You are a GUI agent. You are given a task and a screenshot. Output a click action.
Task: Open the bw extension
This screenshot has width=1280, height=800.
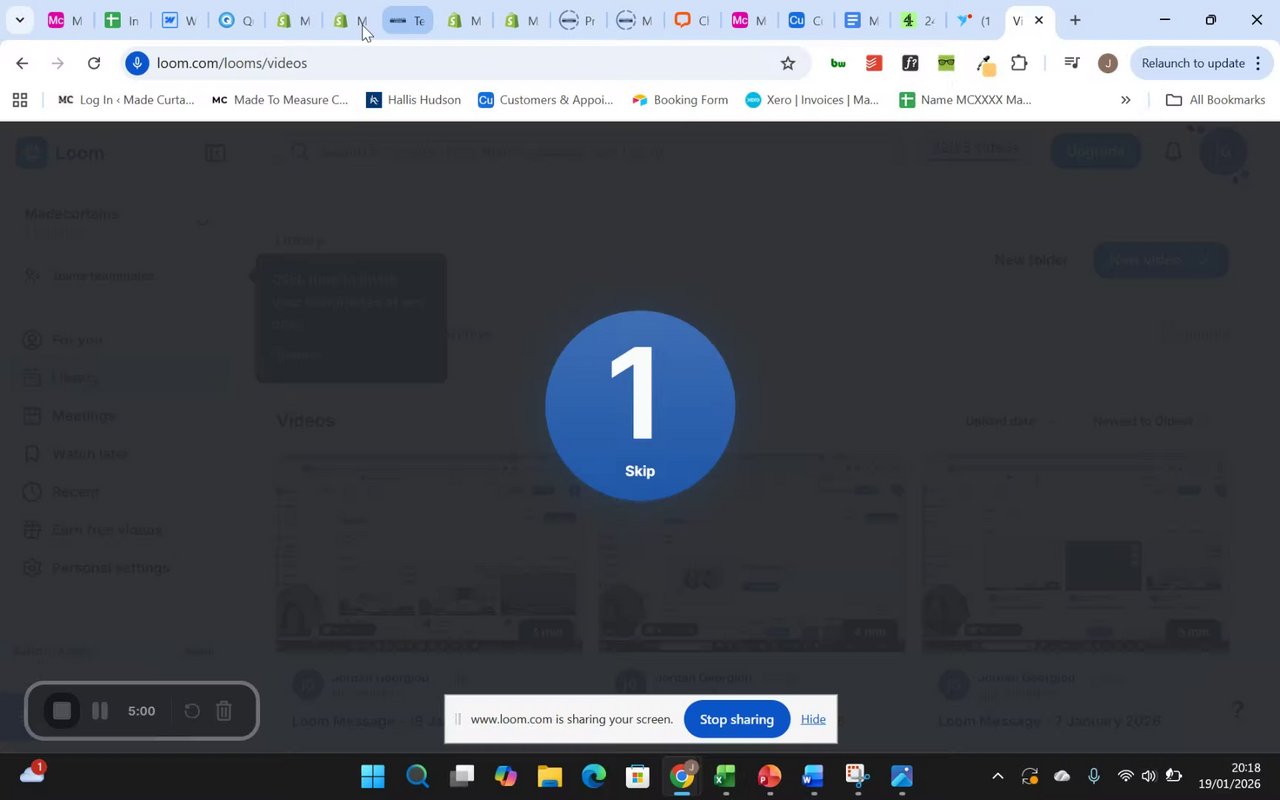(838, 63)
